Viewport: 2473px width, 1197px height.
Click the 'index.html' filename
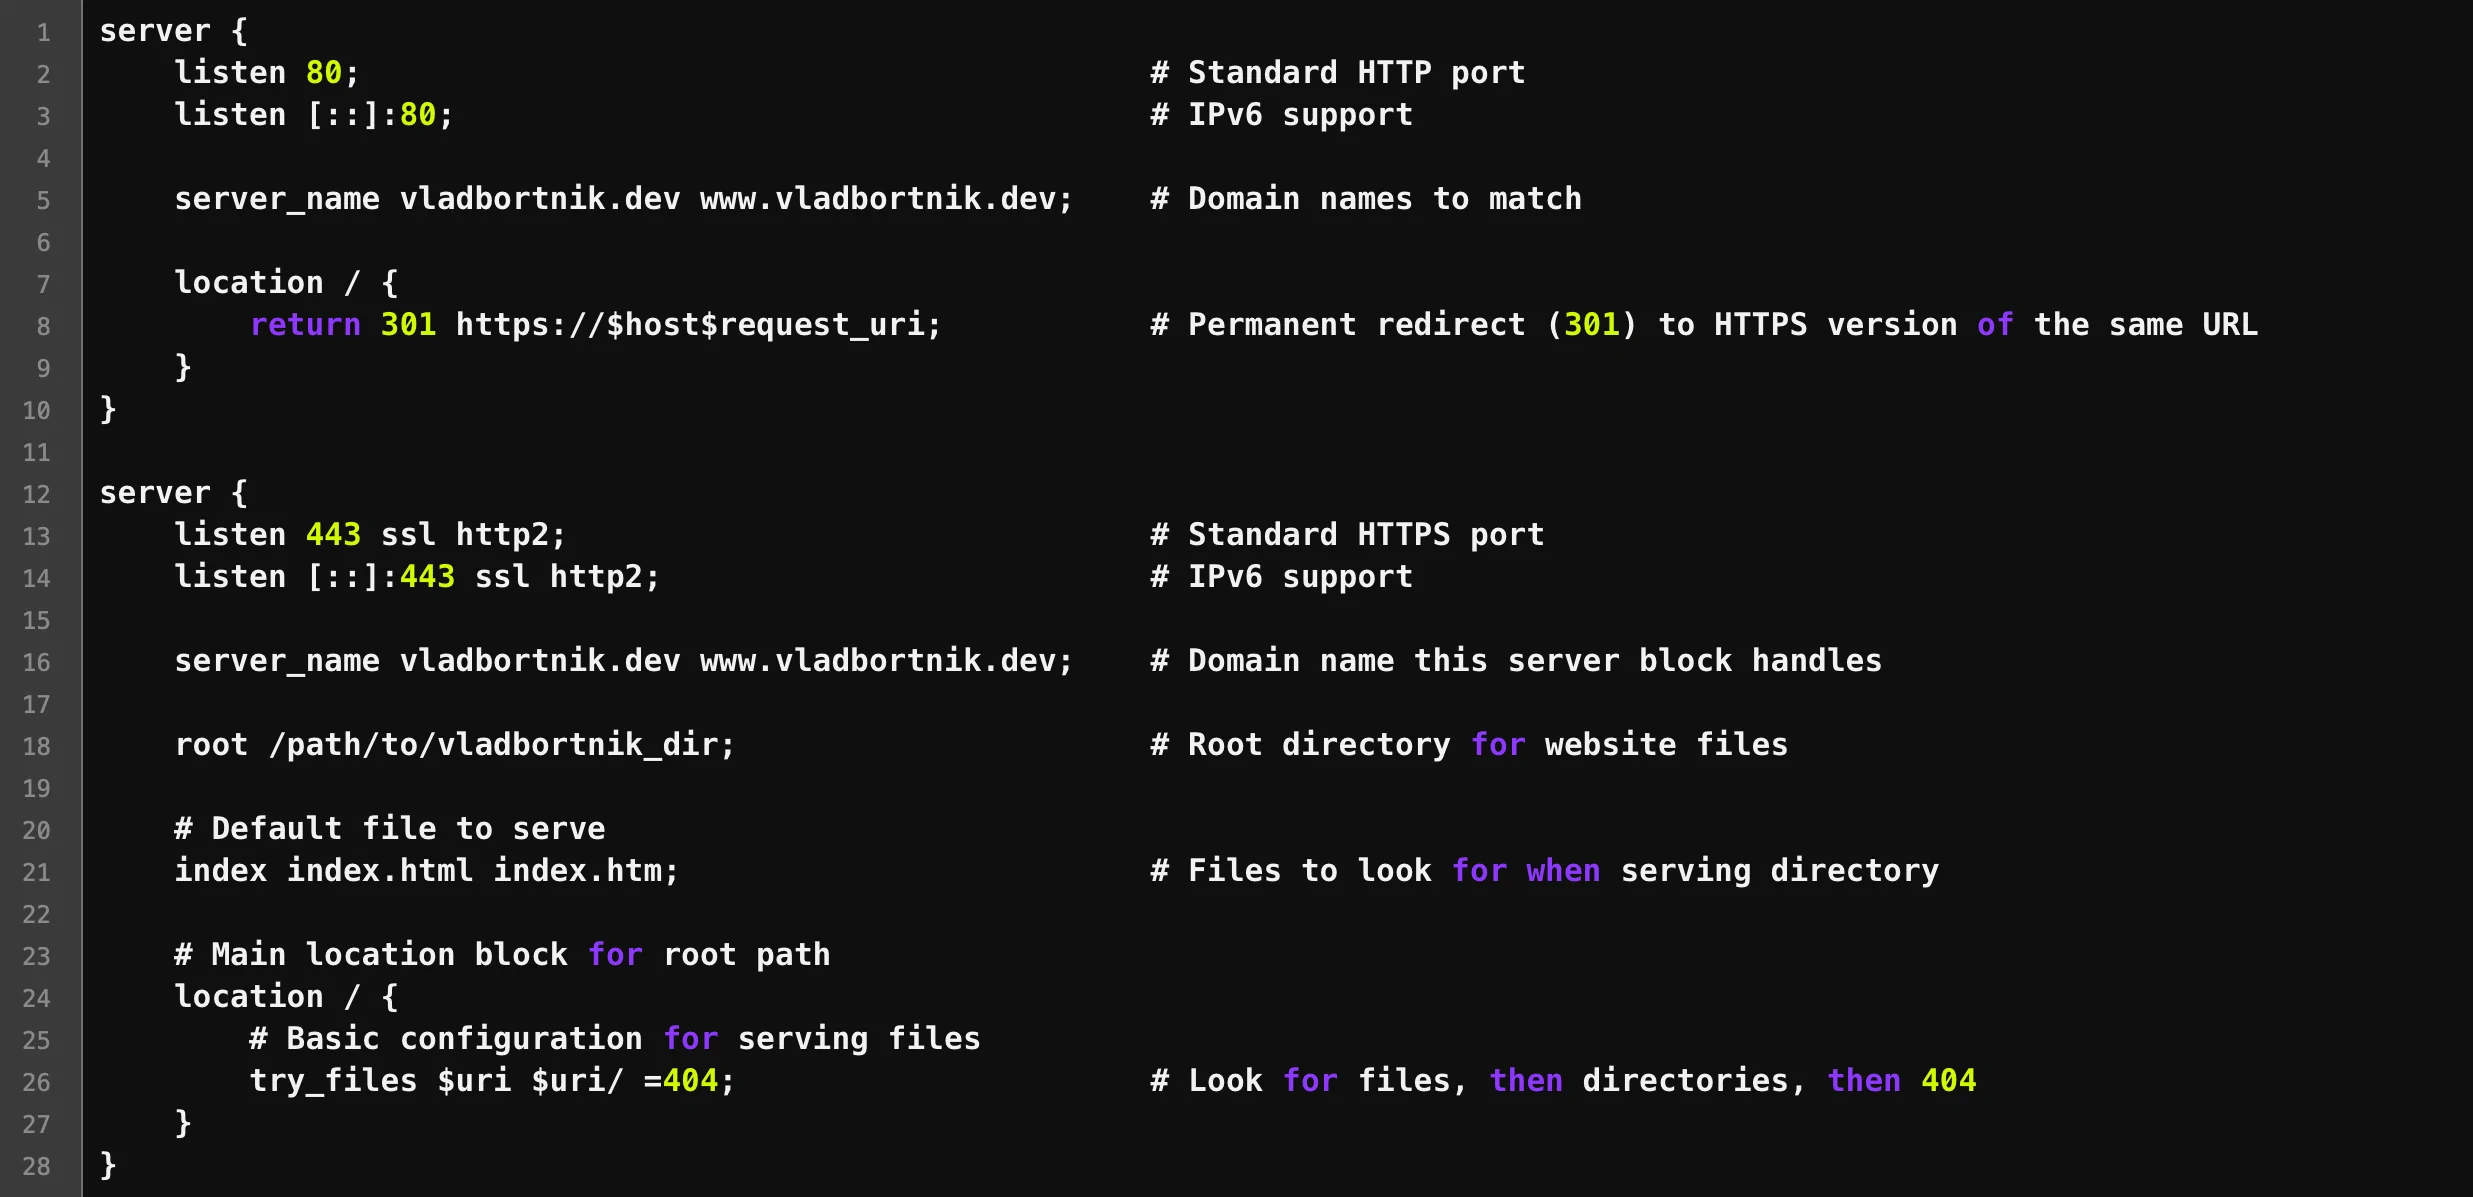point(380,871)
